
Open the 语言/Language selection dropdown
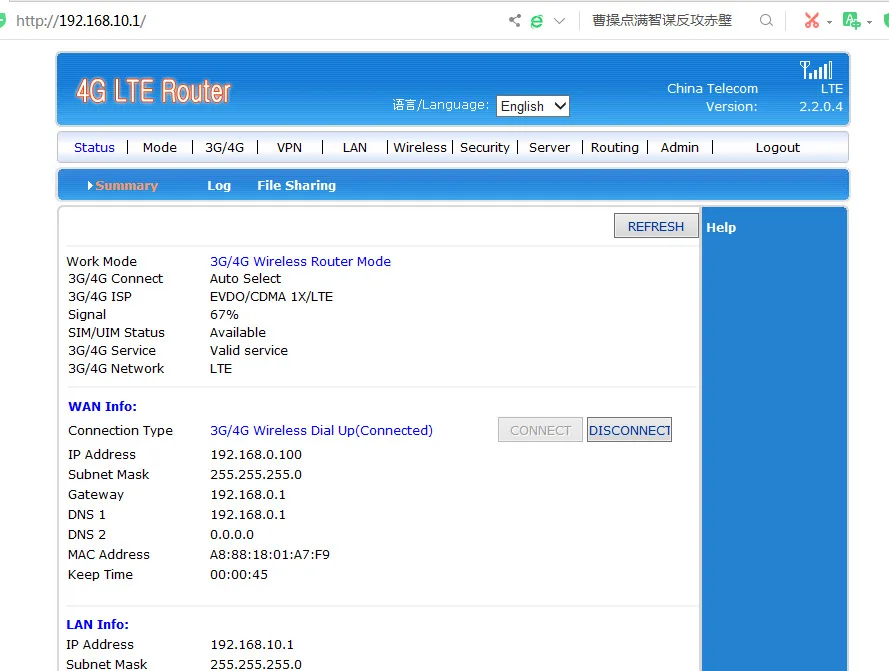pos(532,105)
